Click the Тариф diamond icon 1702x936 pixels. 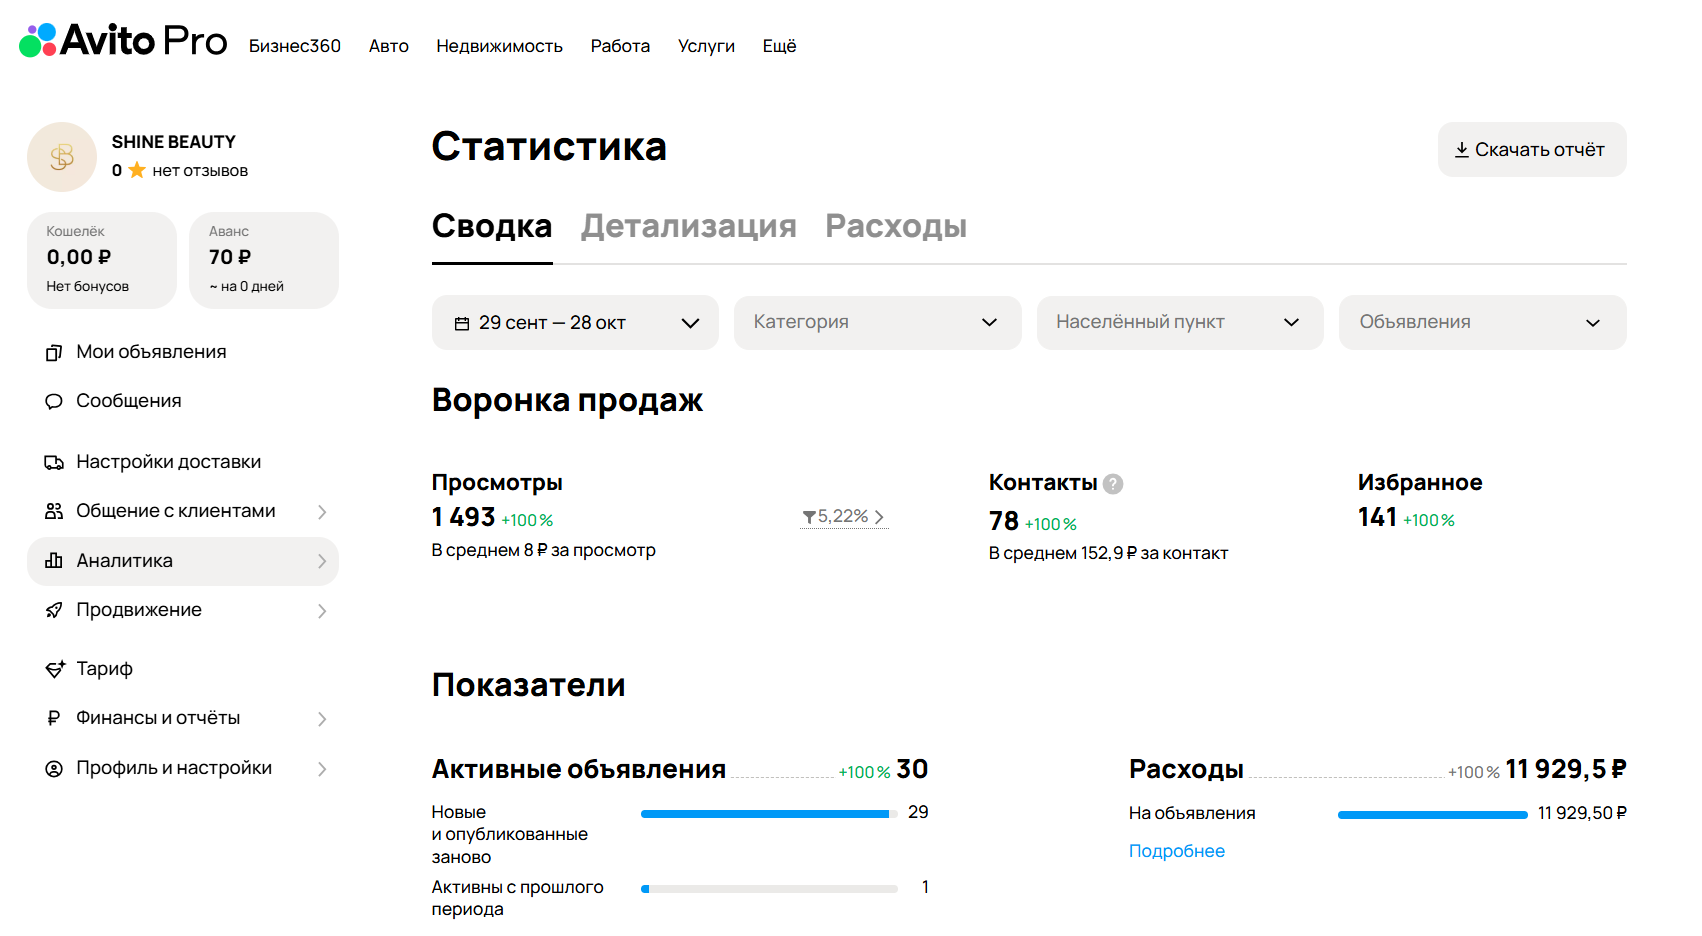pyautogui.click(x=55, y=669)
